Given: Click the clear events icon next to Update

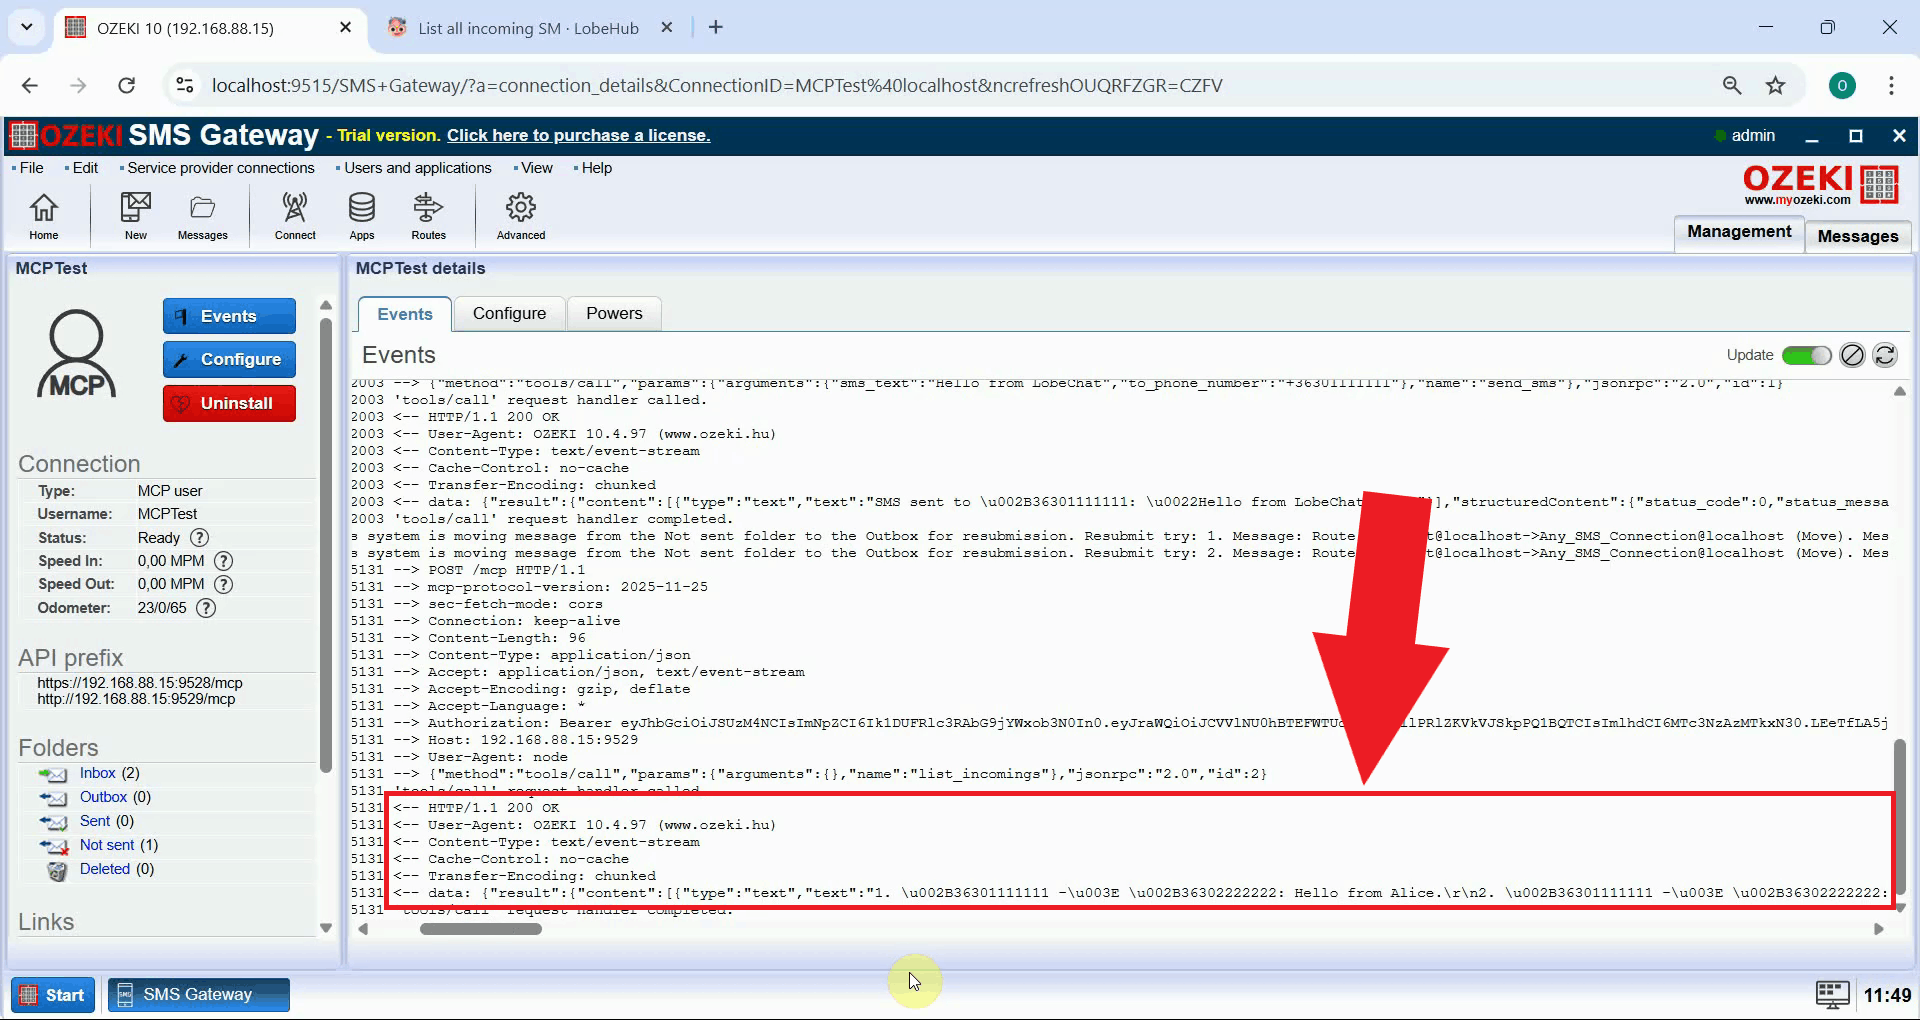Looking at the screenshot, I should [1852, 355].
